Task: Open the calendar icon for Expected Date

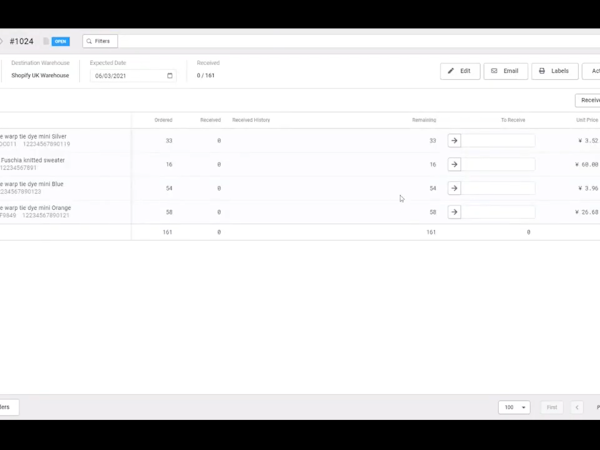Action: point(170,75)
